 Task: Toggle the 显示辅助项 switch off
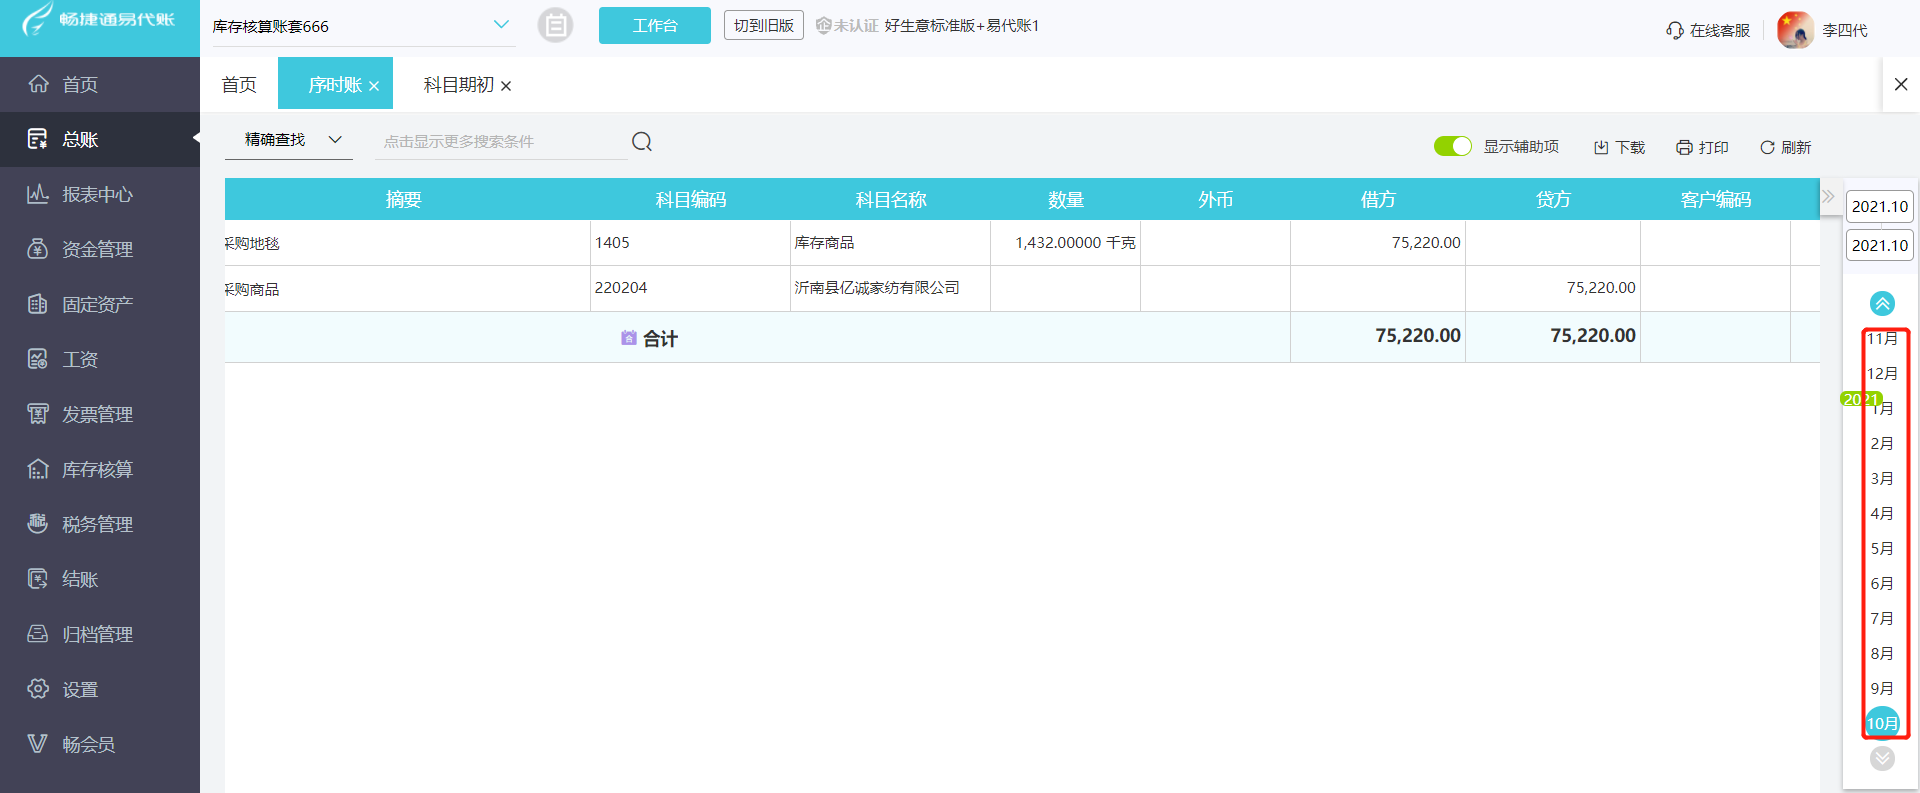click(x=1452, y=147)
